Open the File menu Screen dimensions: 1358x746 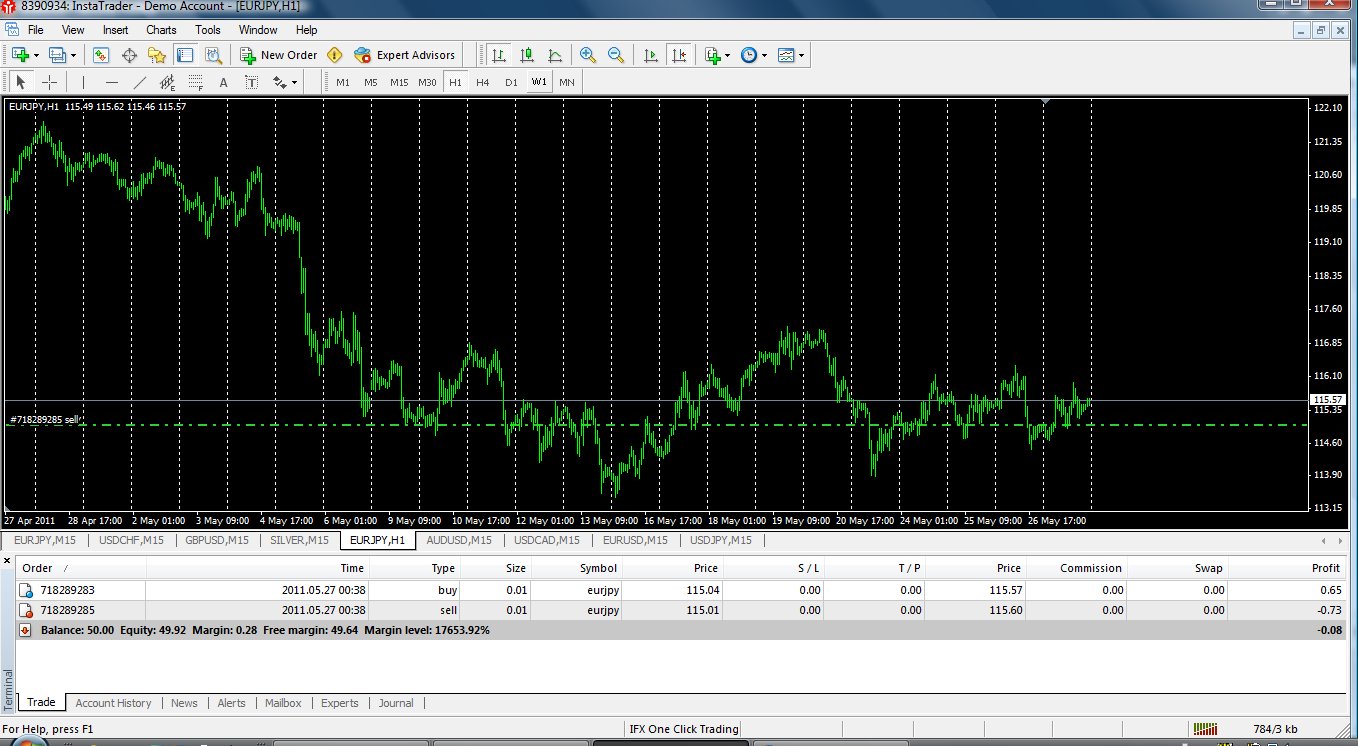click(36, 30)
